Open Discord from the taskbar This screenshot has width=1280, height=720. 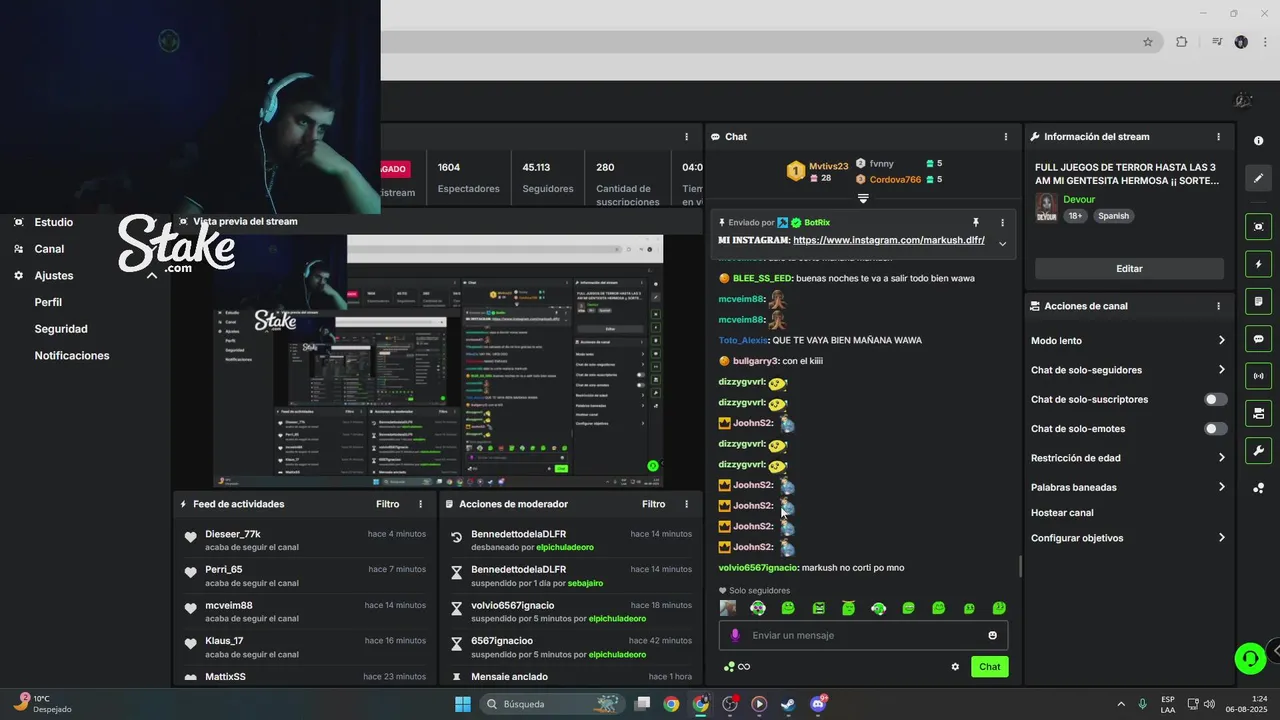click(x=818, y=704)
